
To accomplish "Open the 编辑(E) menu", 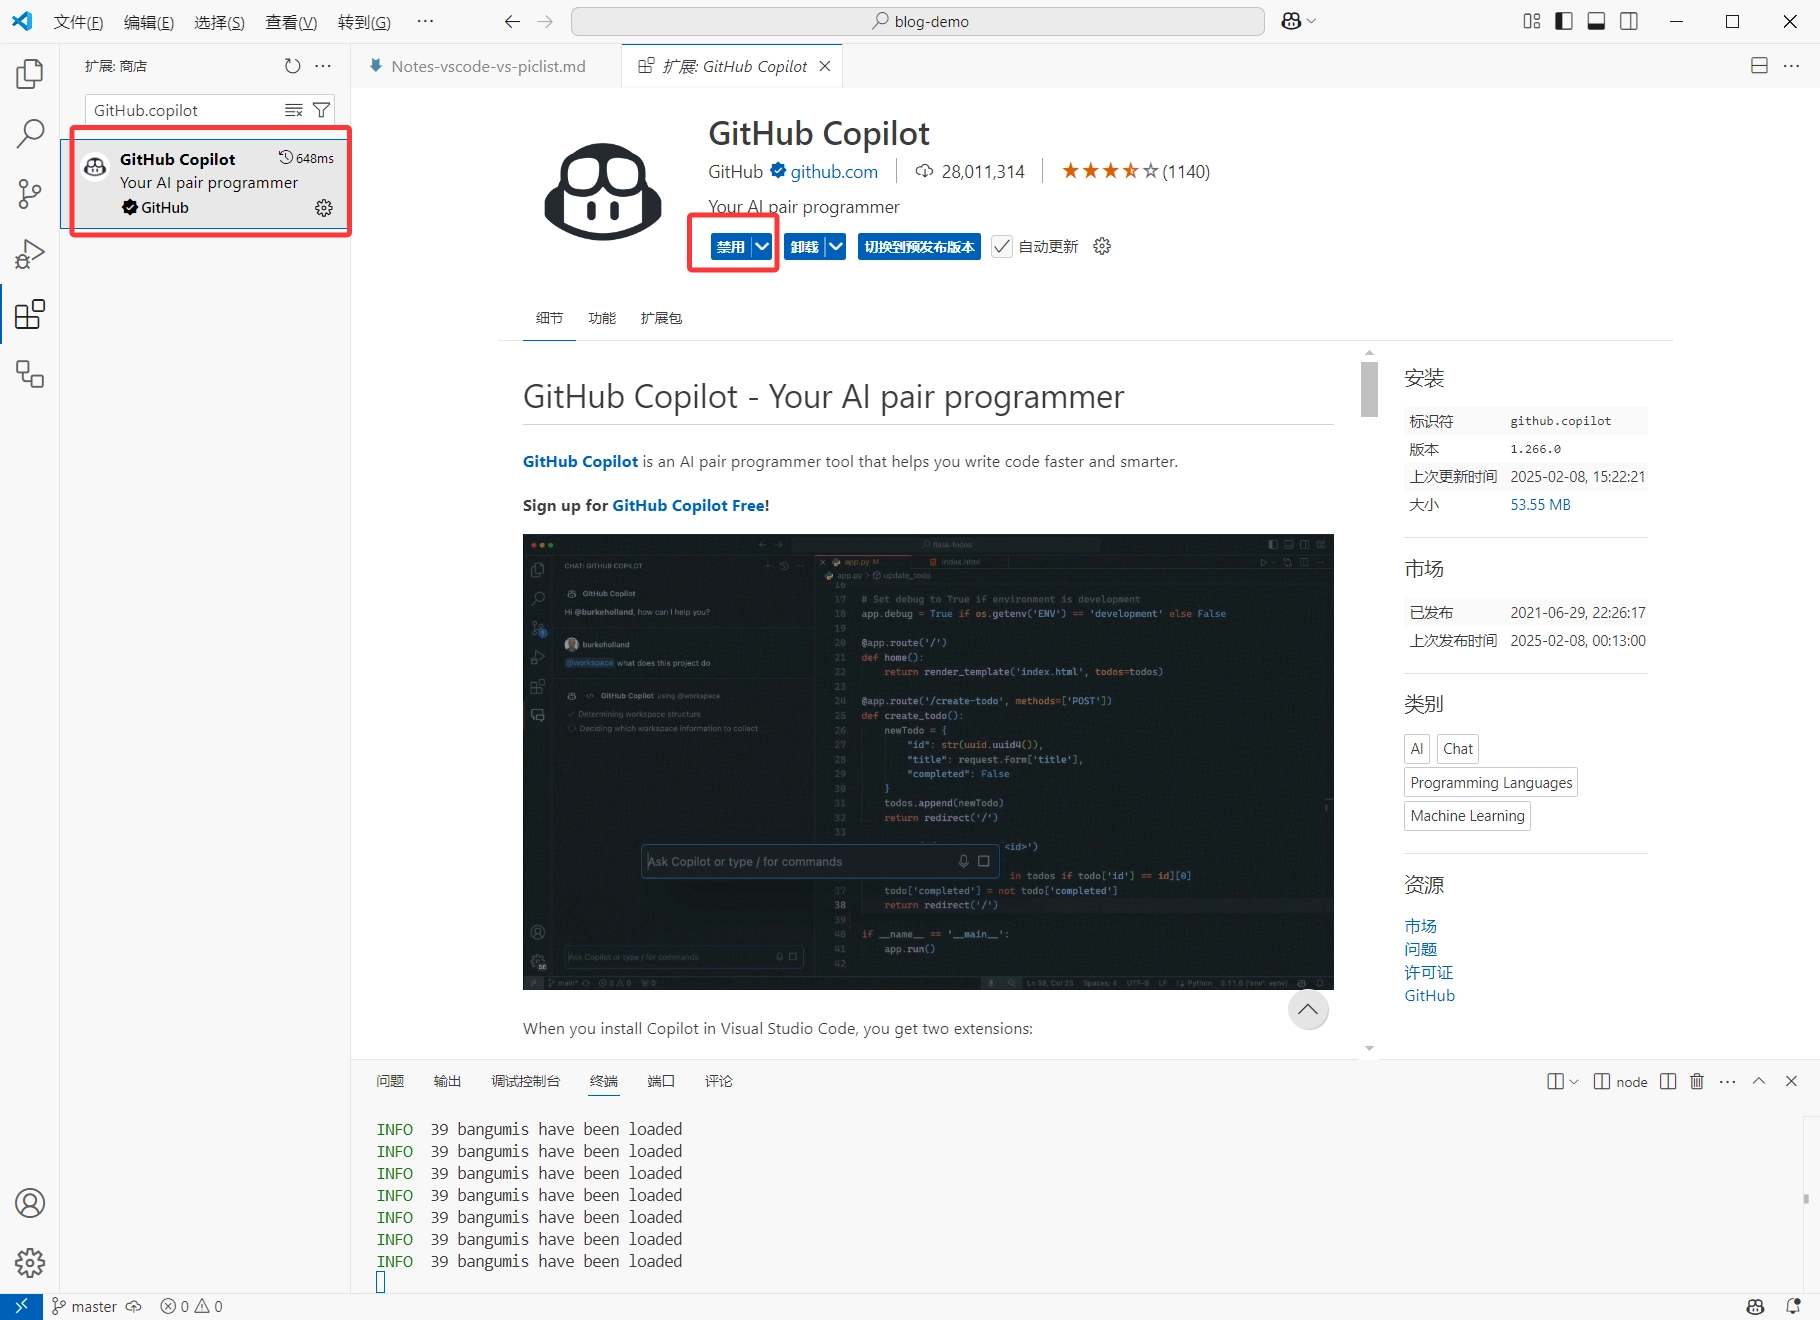I will pos(149,22).
